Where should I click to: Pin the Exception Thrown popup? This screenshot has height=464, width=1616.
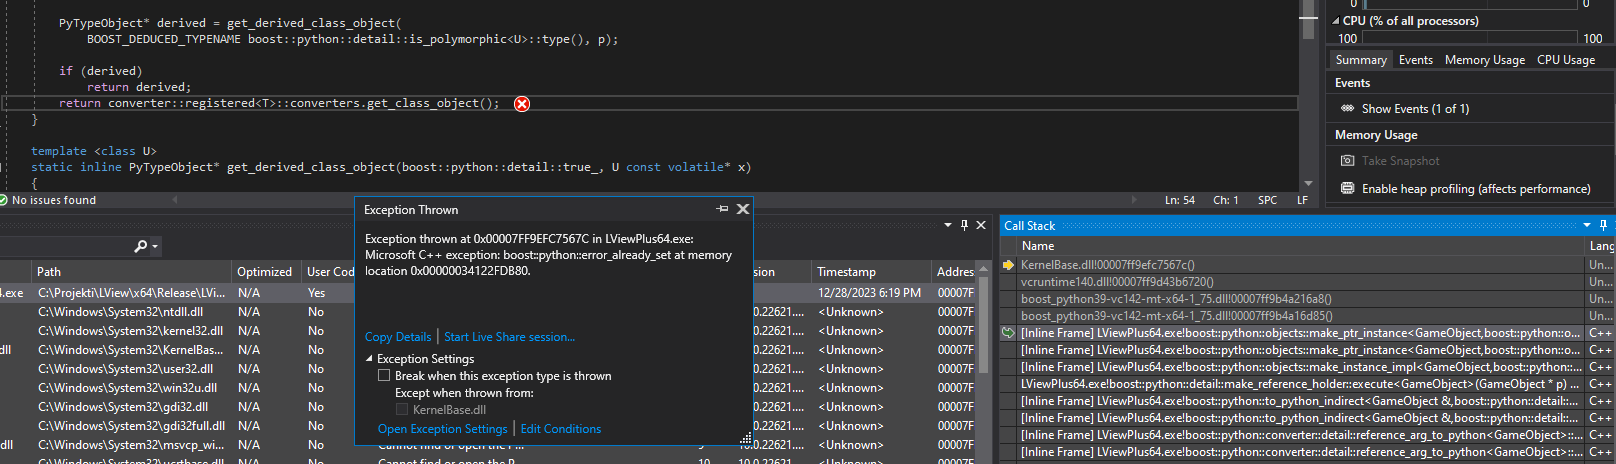click(x=722, y=209)
